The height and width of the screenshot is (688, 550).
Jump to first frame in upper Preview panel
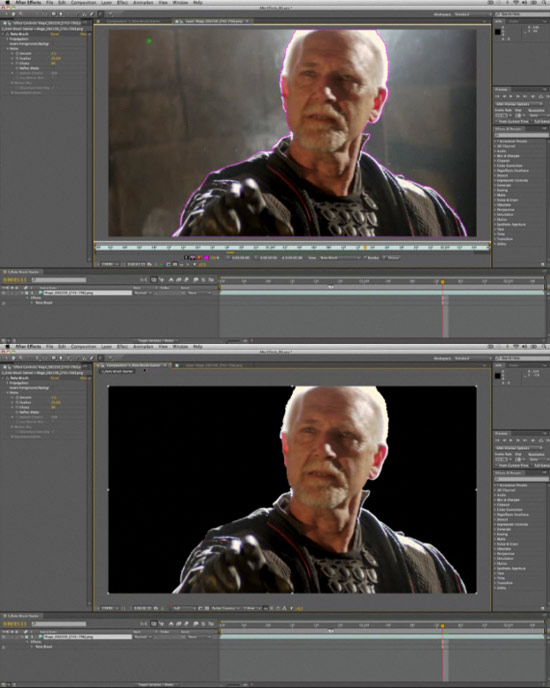(x=498, y=96)
